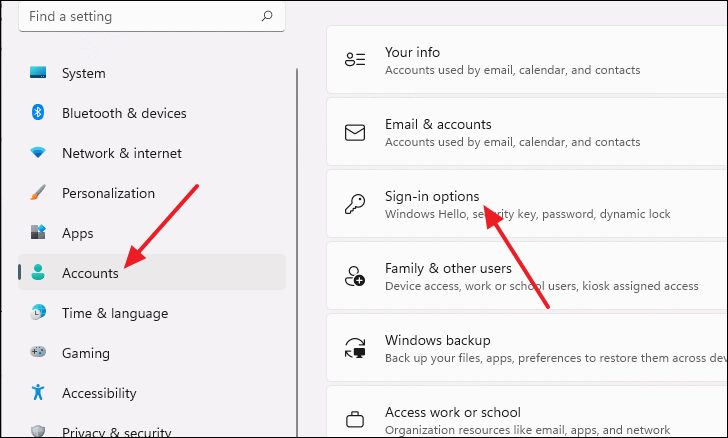Screen dimensions: 728x438
Task: Go to Gaming settings
Action: [x=152, y=353]
